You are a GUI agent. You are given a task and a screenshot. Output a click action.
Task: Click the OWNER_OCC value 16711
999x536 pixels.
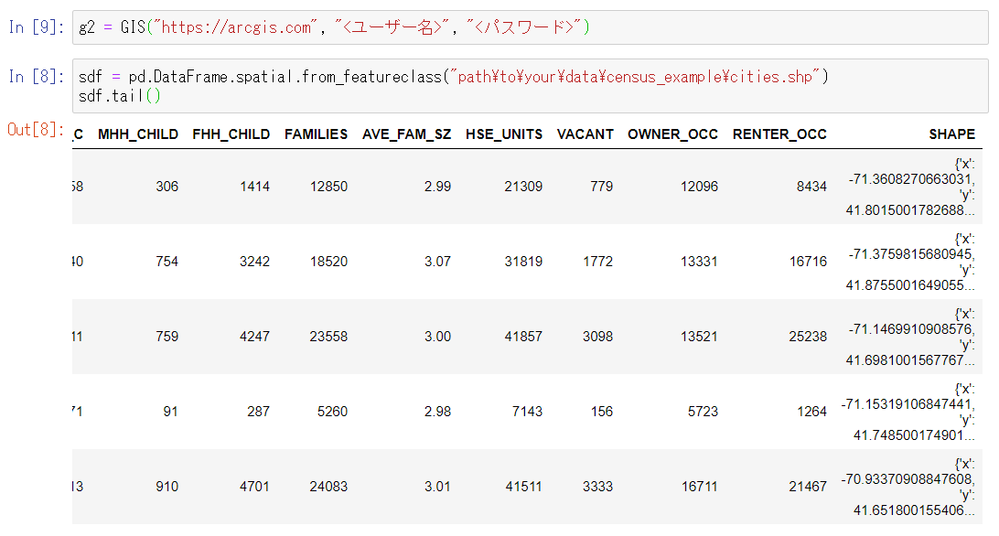pyautogui.click(x=698, y=486)
